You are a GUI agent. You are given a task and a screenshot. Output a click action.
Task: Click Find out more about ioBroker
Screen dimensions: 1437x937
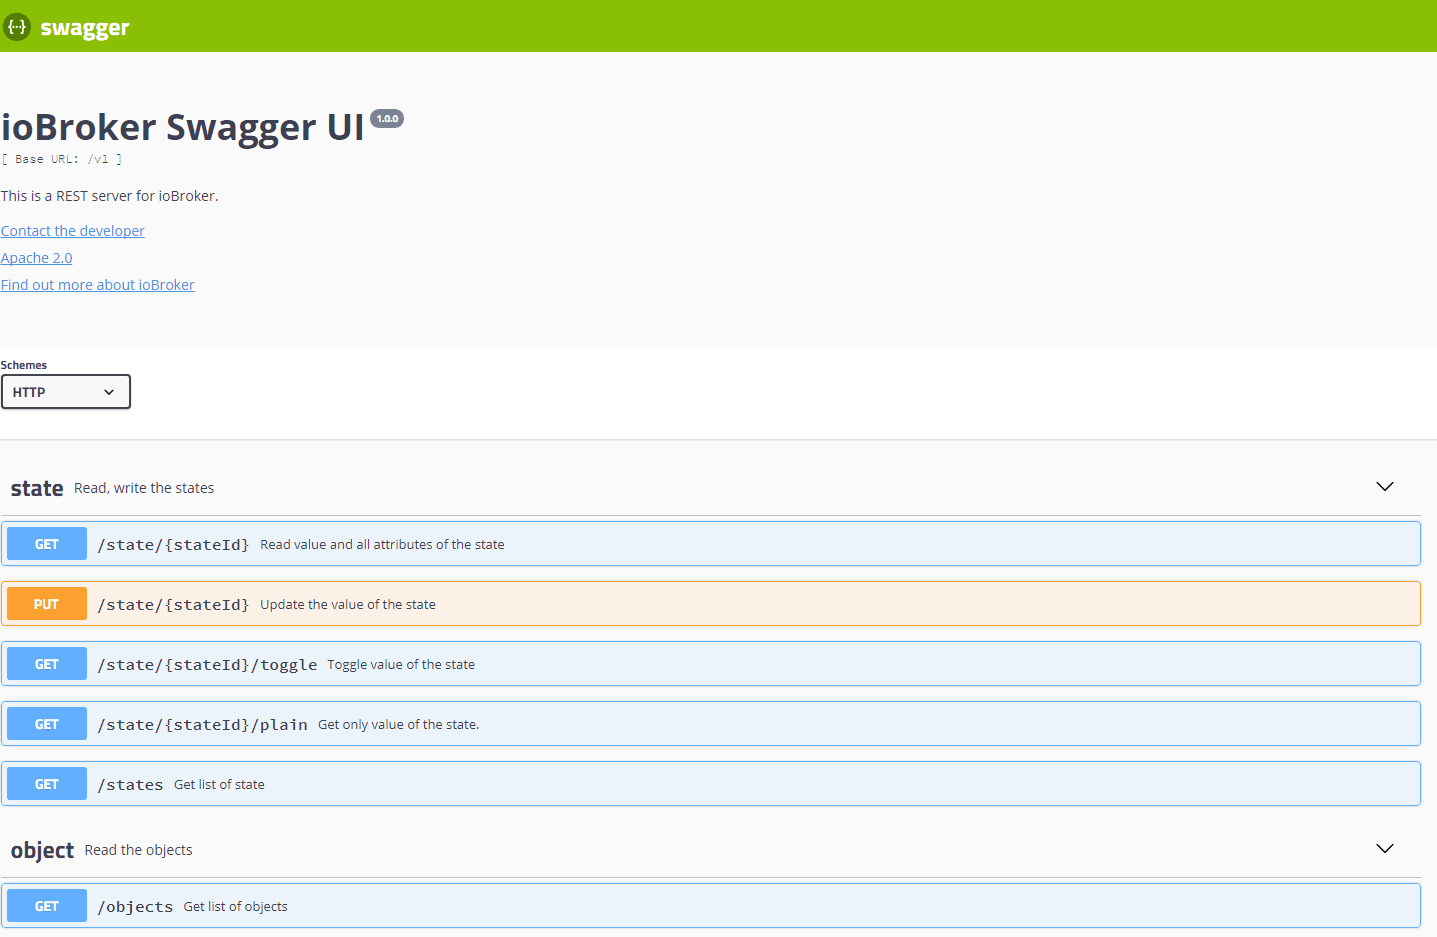pyautogui.click(x=97, y=284)
